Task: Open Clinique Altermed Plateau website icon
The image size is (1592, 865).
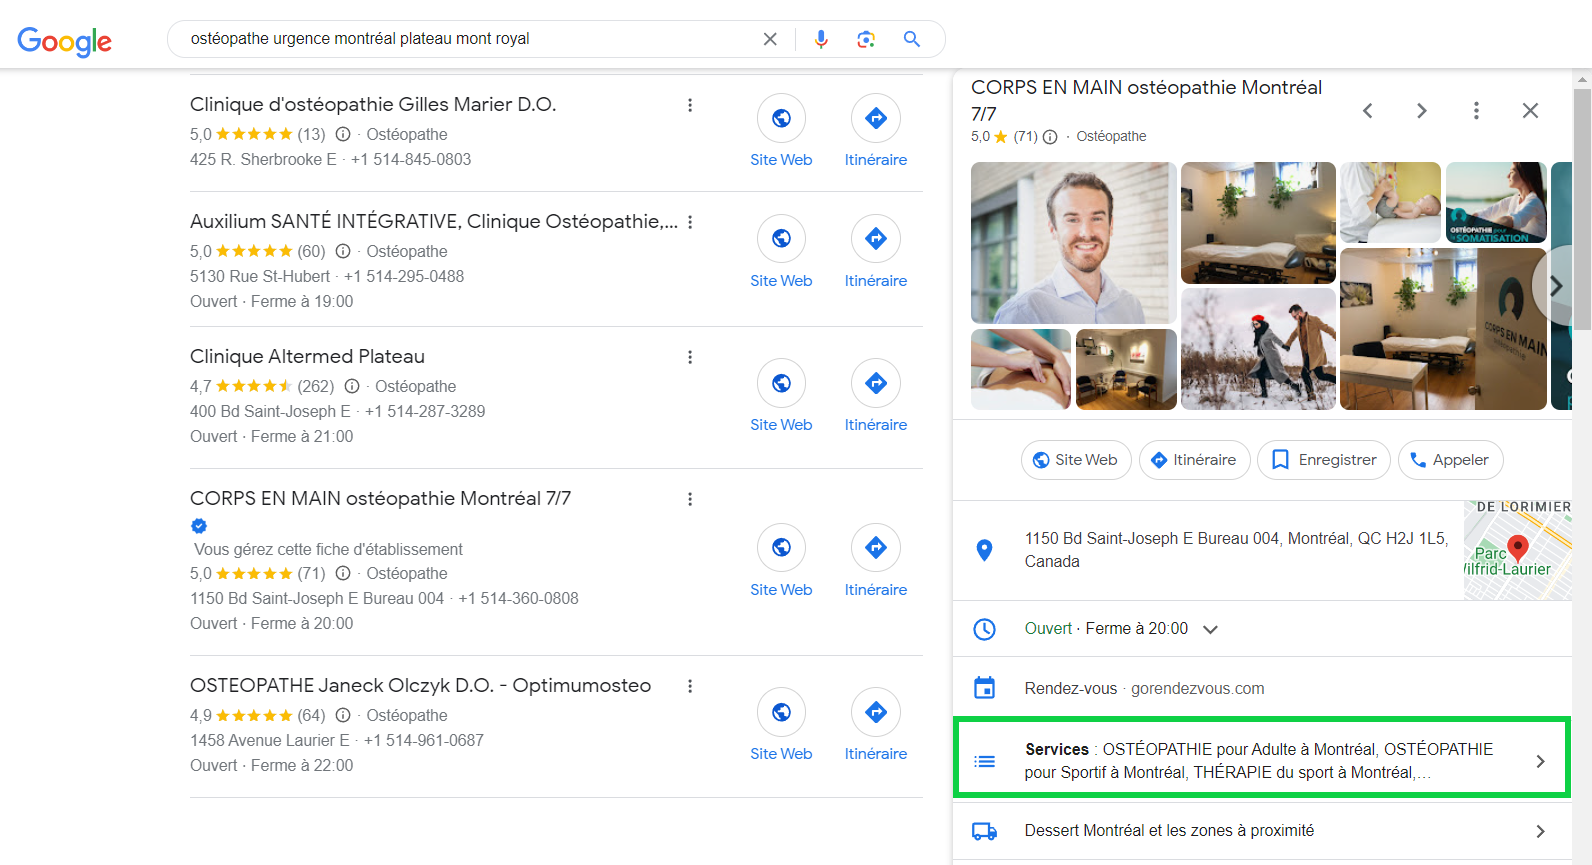Action: (781, 383)
